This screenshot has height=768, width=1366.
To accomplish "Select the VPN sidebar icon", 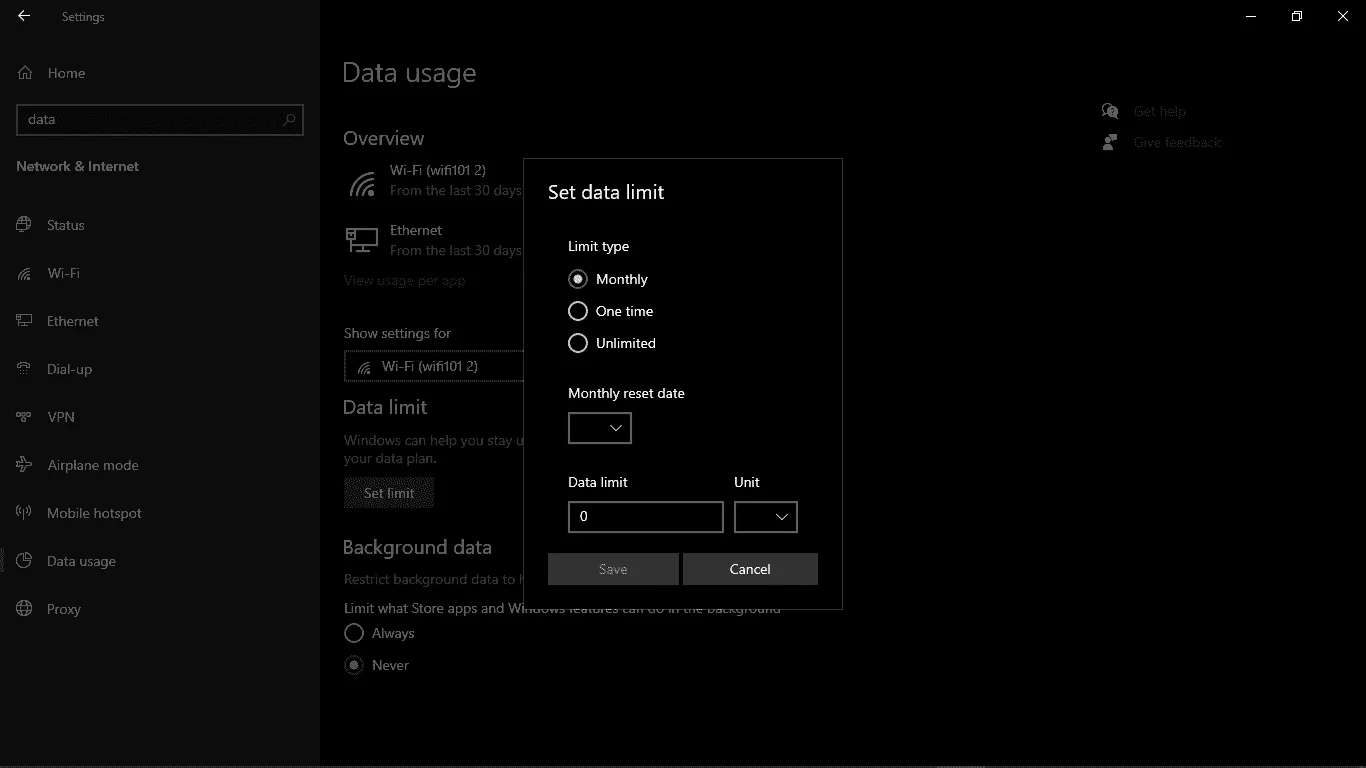I will 25,417.
